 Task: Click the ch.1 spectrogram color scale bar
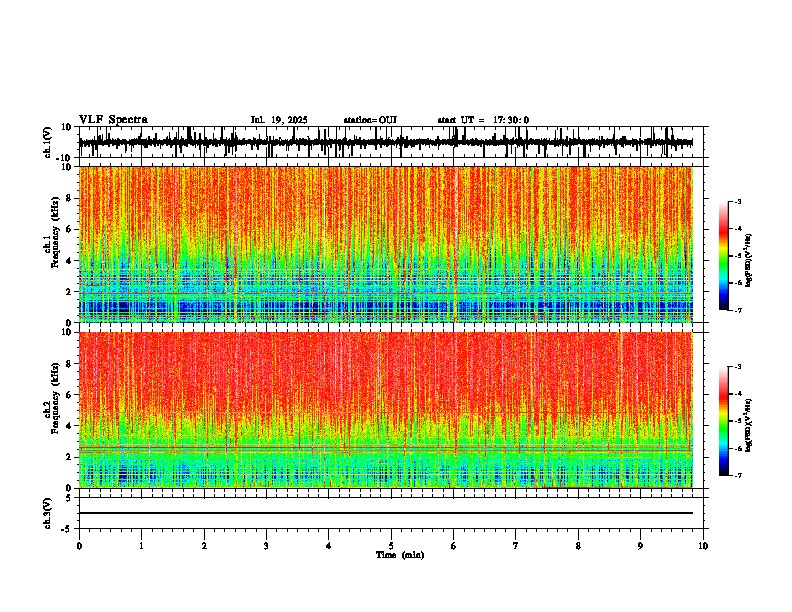pos(723,256)
